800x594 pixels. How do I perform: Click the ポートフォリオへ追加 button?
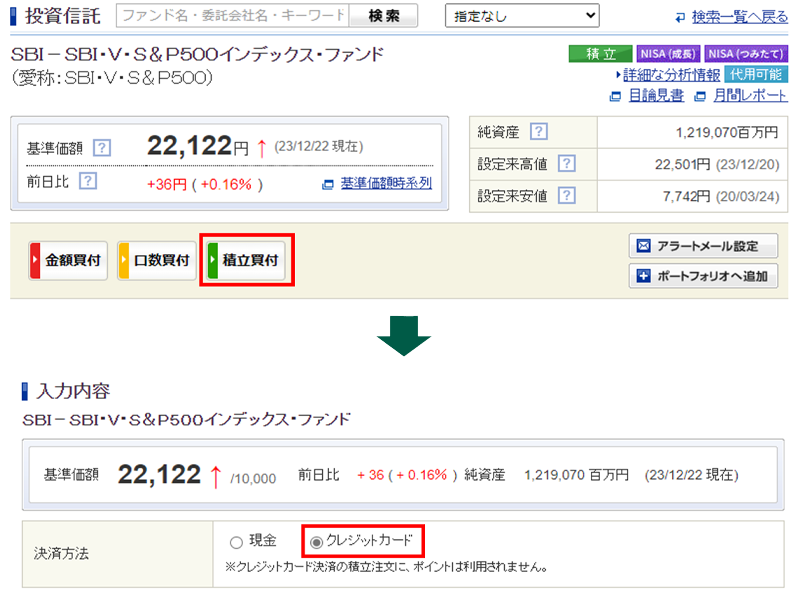coord(703,276)
